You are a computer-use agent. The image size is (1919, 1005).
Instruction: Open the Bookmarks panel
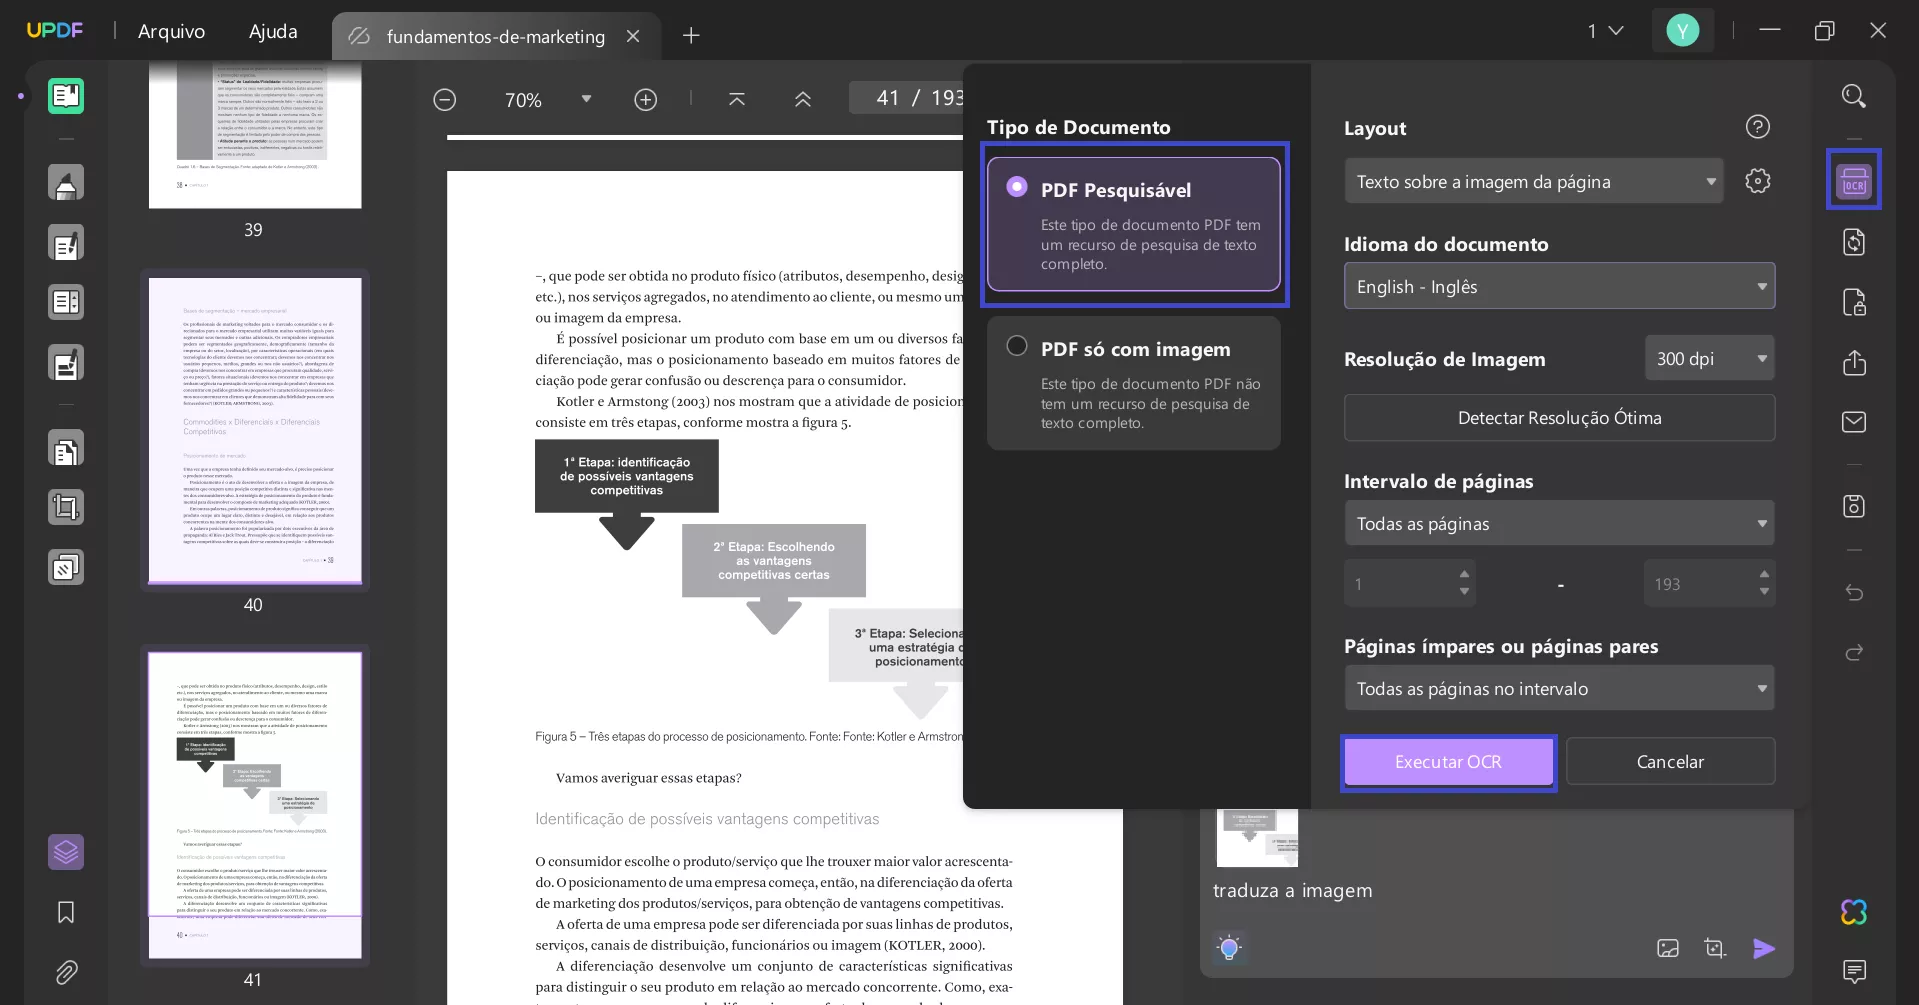click(x=64, y=912)
